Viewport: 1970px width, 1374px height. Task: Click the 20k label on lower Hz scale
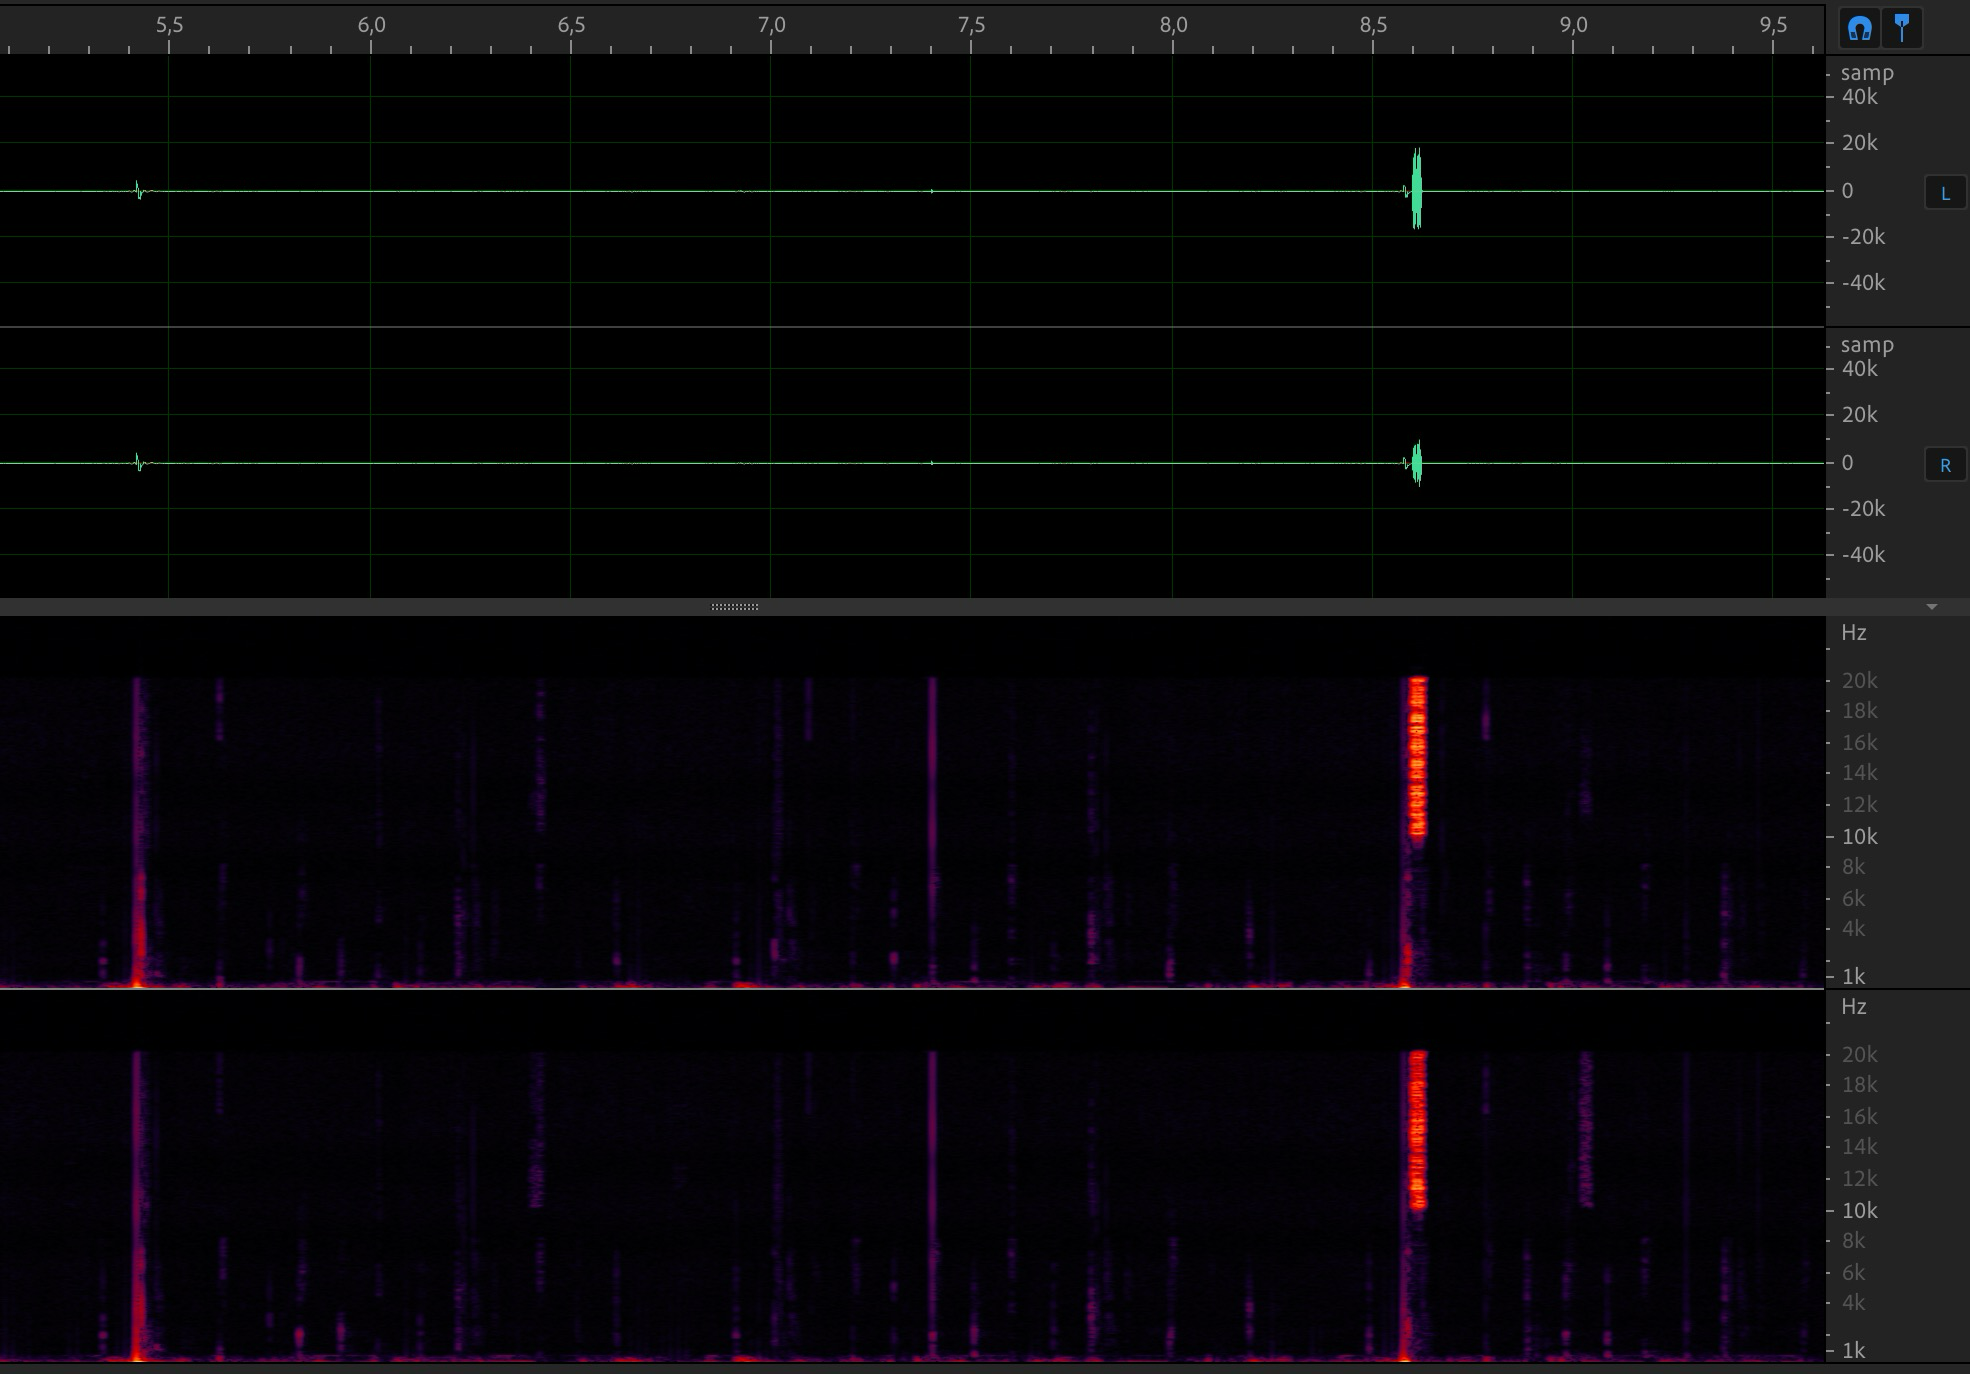click(1859, 1054)
